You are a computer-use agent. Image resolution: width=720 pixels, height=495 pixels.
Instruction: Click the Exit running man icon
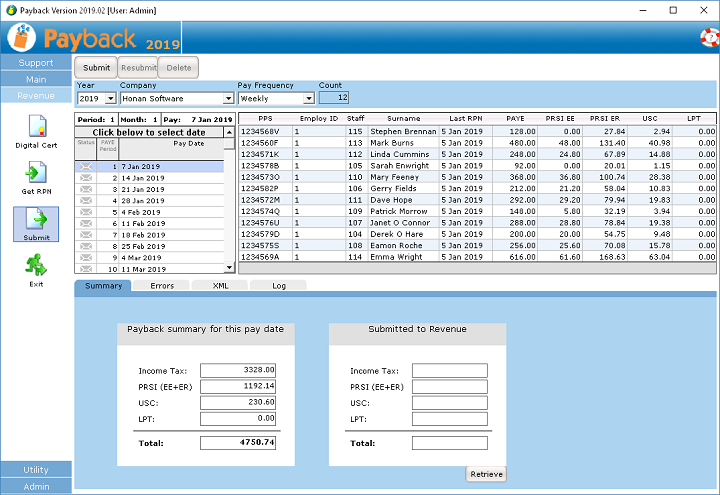pos(36,265)
